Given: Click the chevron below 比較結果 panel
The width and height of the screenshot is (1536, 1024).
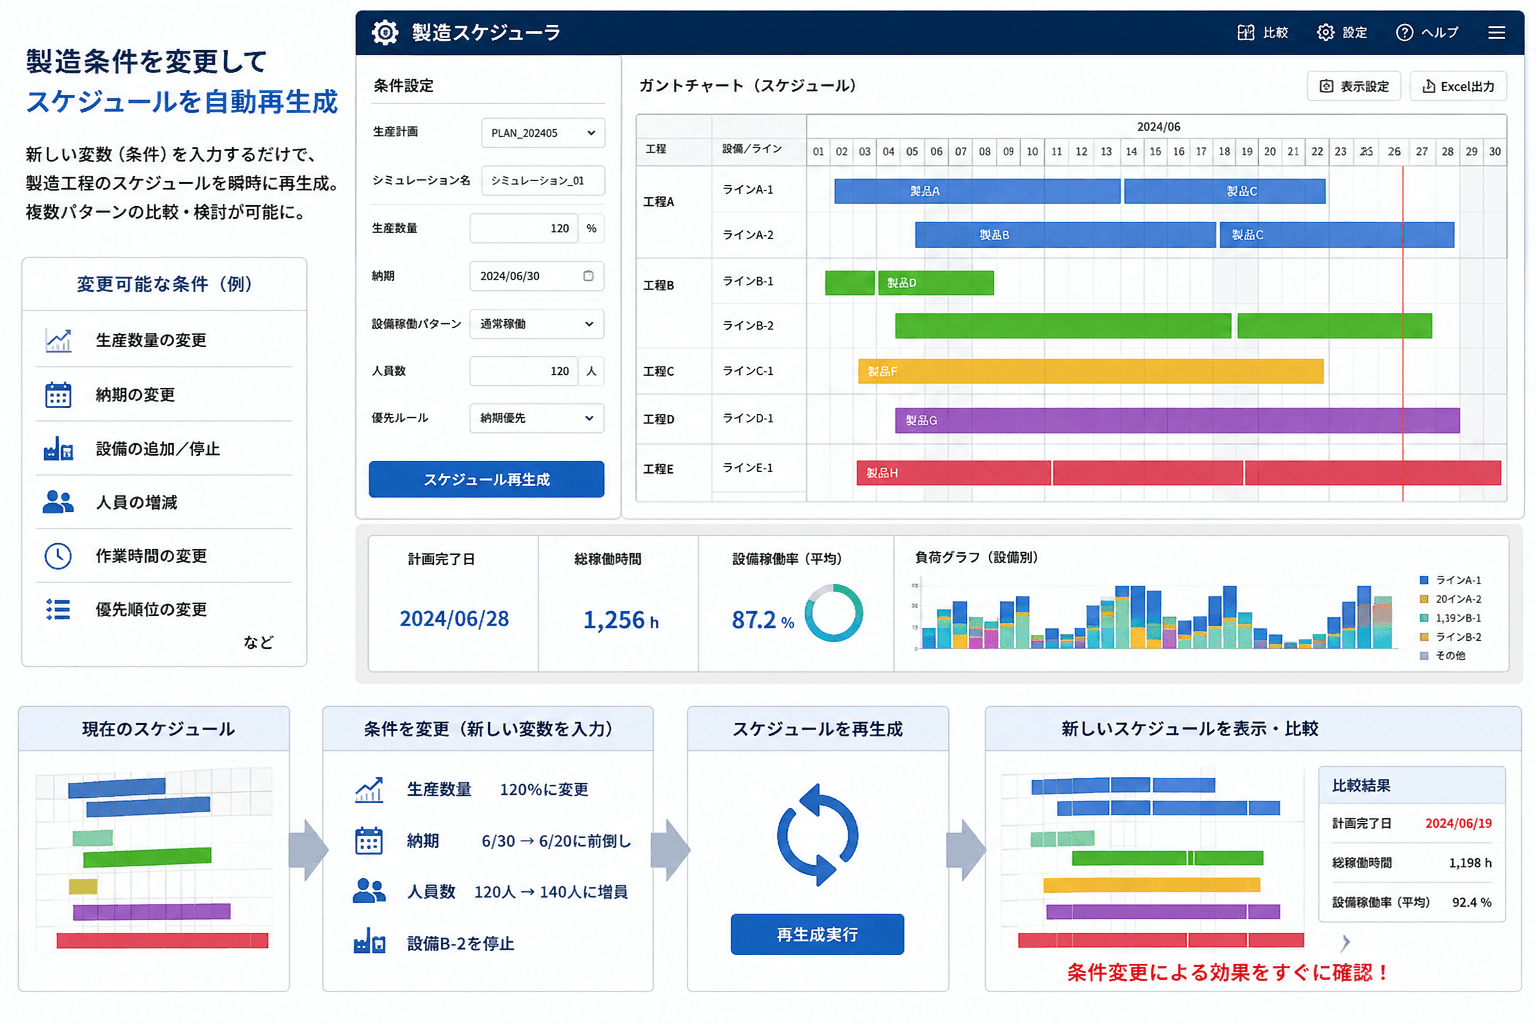Looking at the screenshot, I should point(1345,942).
